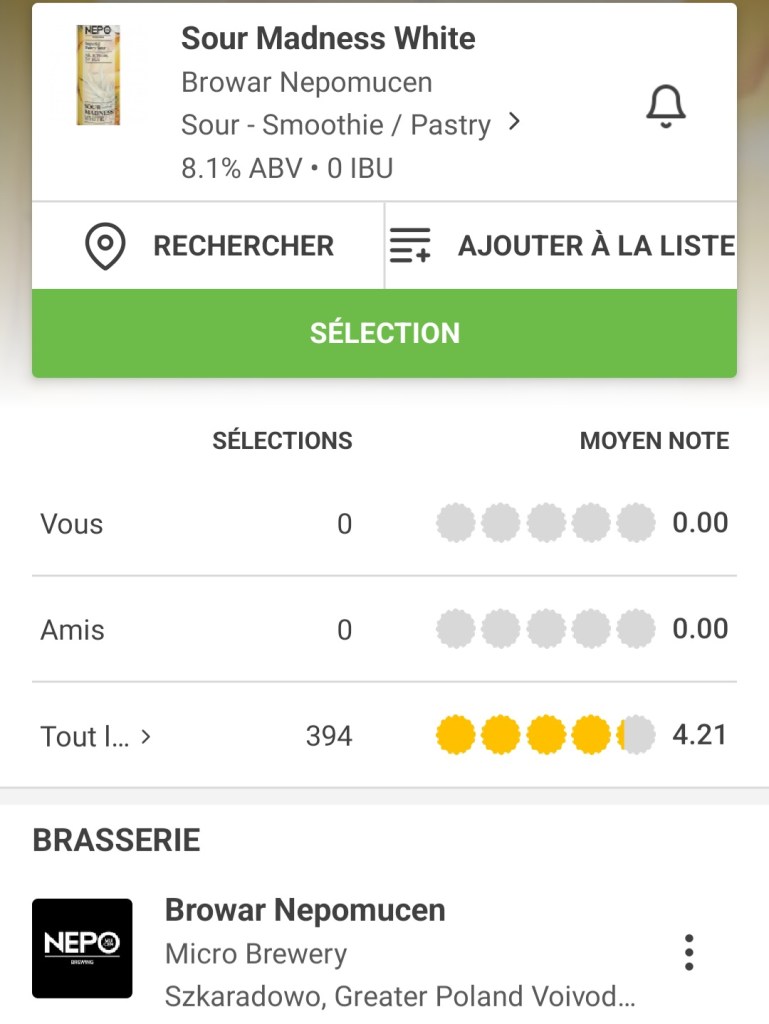Tap AJOUTER À LA LISTE text
The width and height of the screenshot is (769, 1024).
(x=596, y=246)
